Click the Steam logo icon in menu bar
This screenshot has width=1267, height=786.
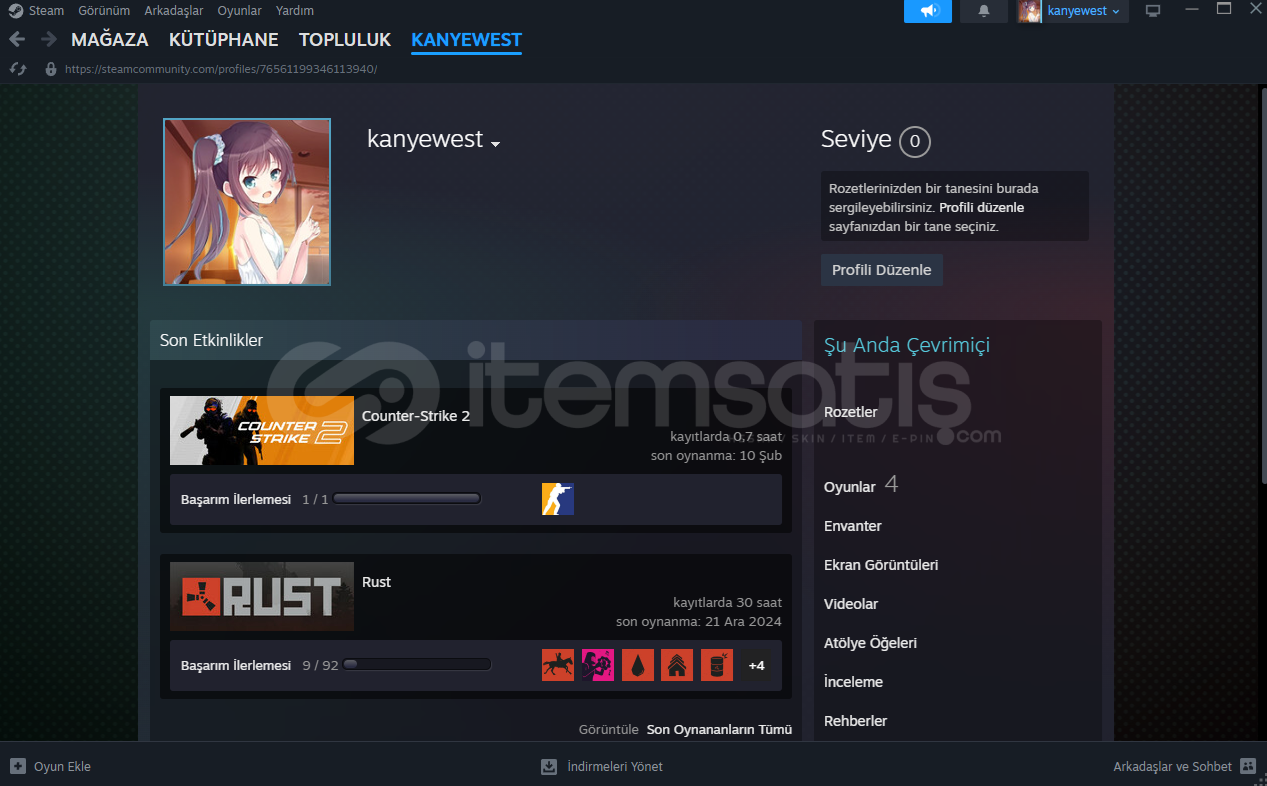click(15, 11)
